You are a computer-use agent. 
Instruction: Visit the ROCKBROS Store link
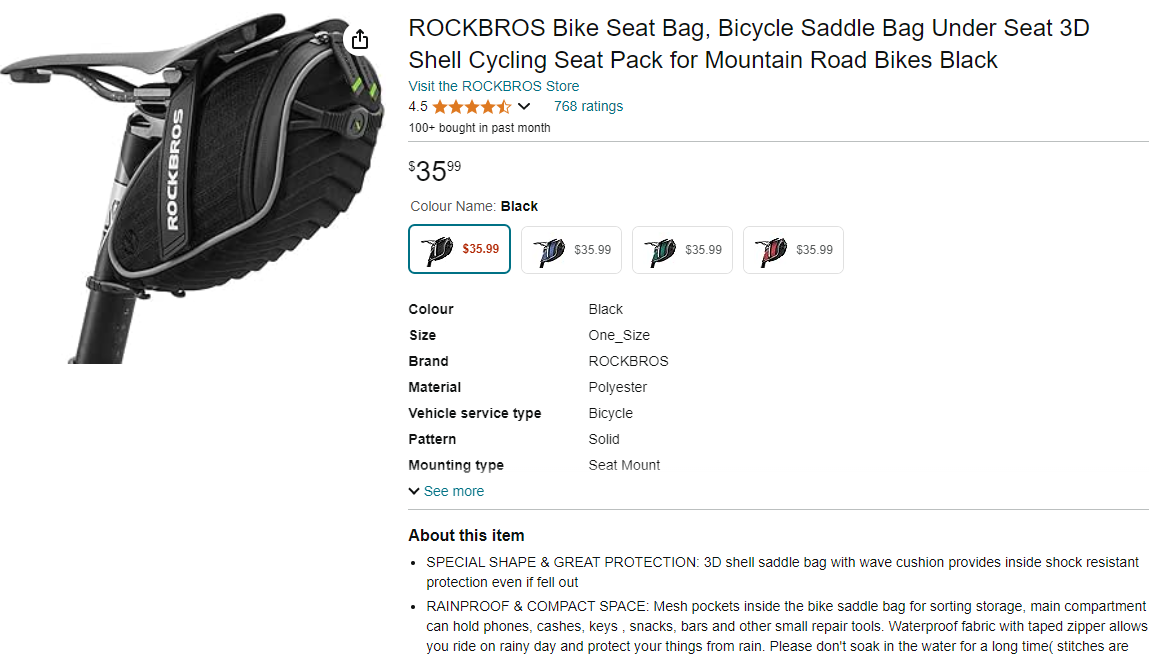[493, 86]
